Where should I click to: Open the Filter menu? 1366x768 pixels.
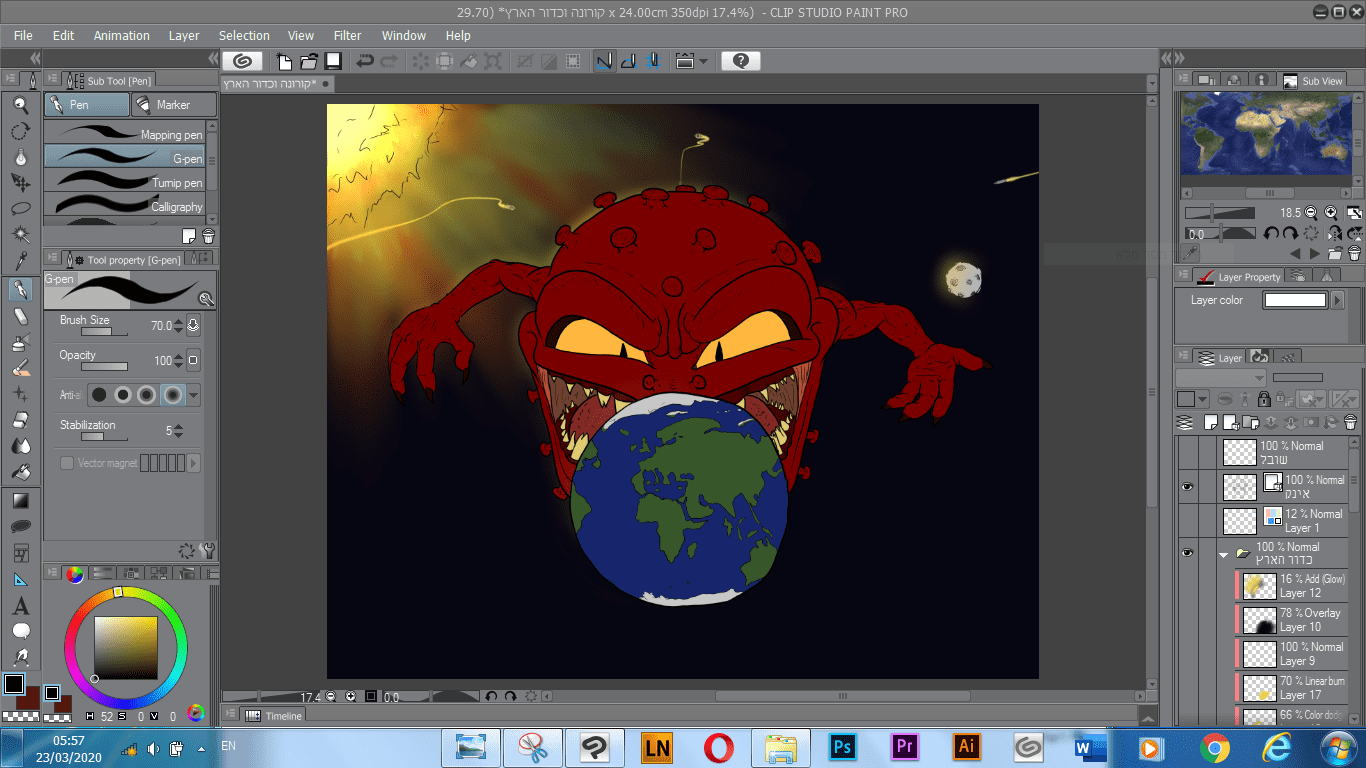point(347,35)
